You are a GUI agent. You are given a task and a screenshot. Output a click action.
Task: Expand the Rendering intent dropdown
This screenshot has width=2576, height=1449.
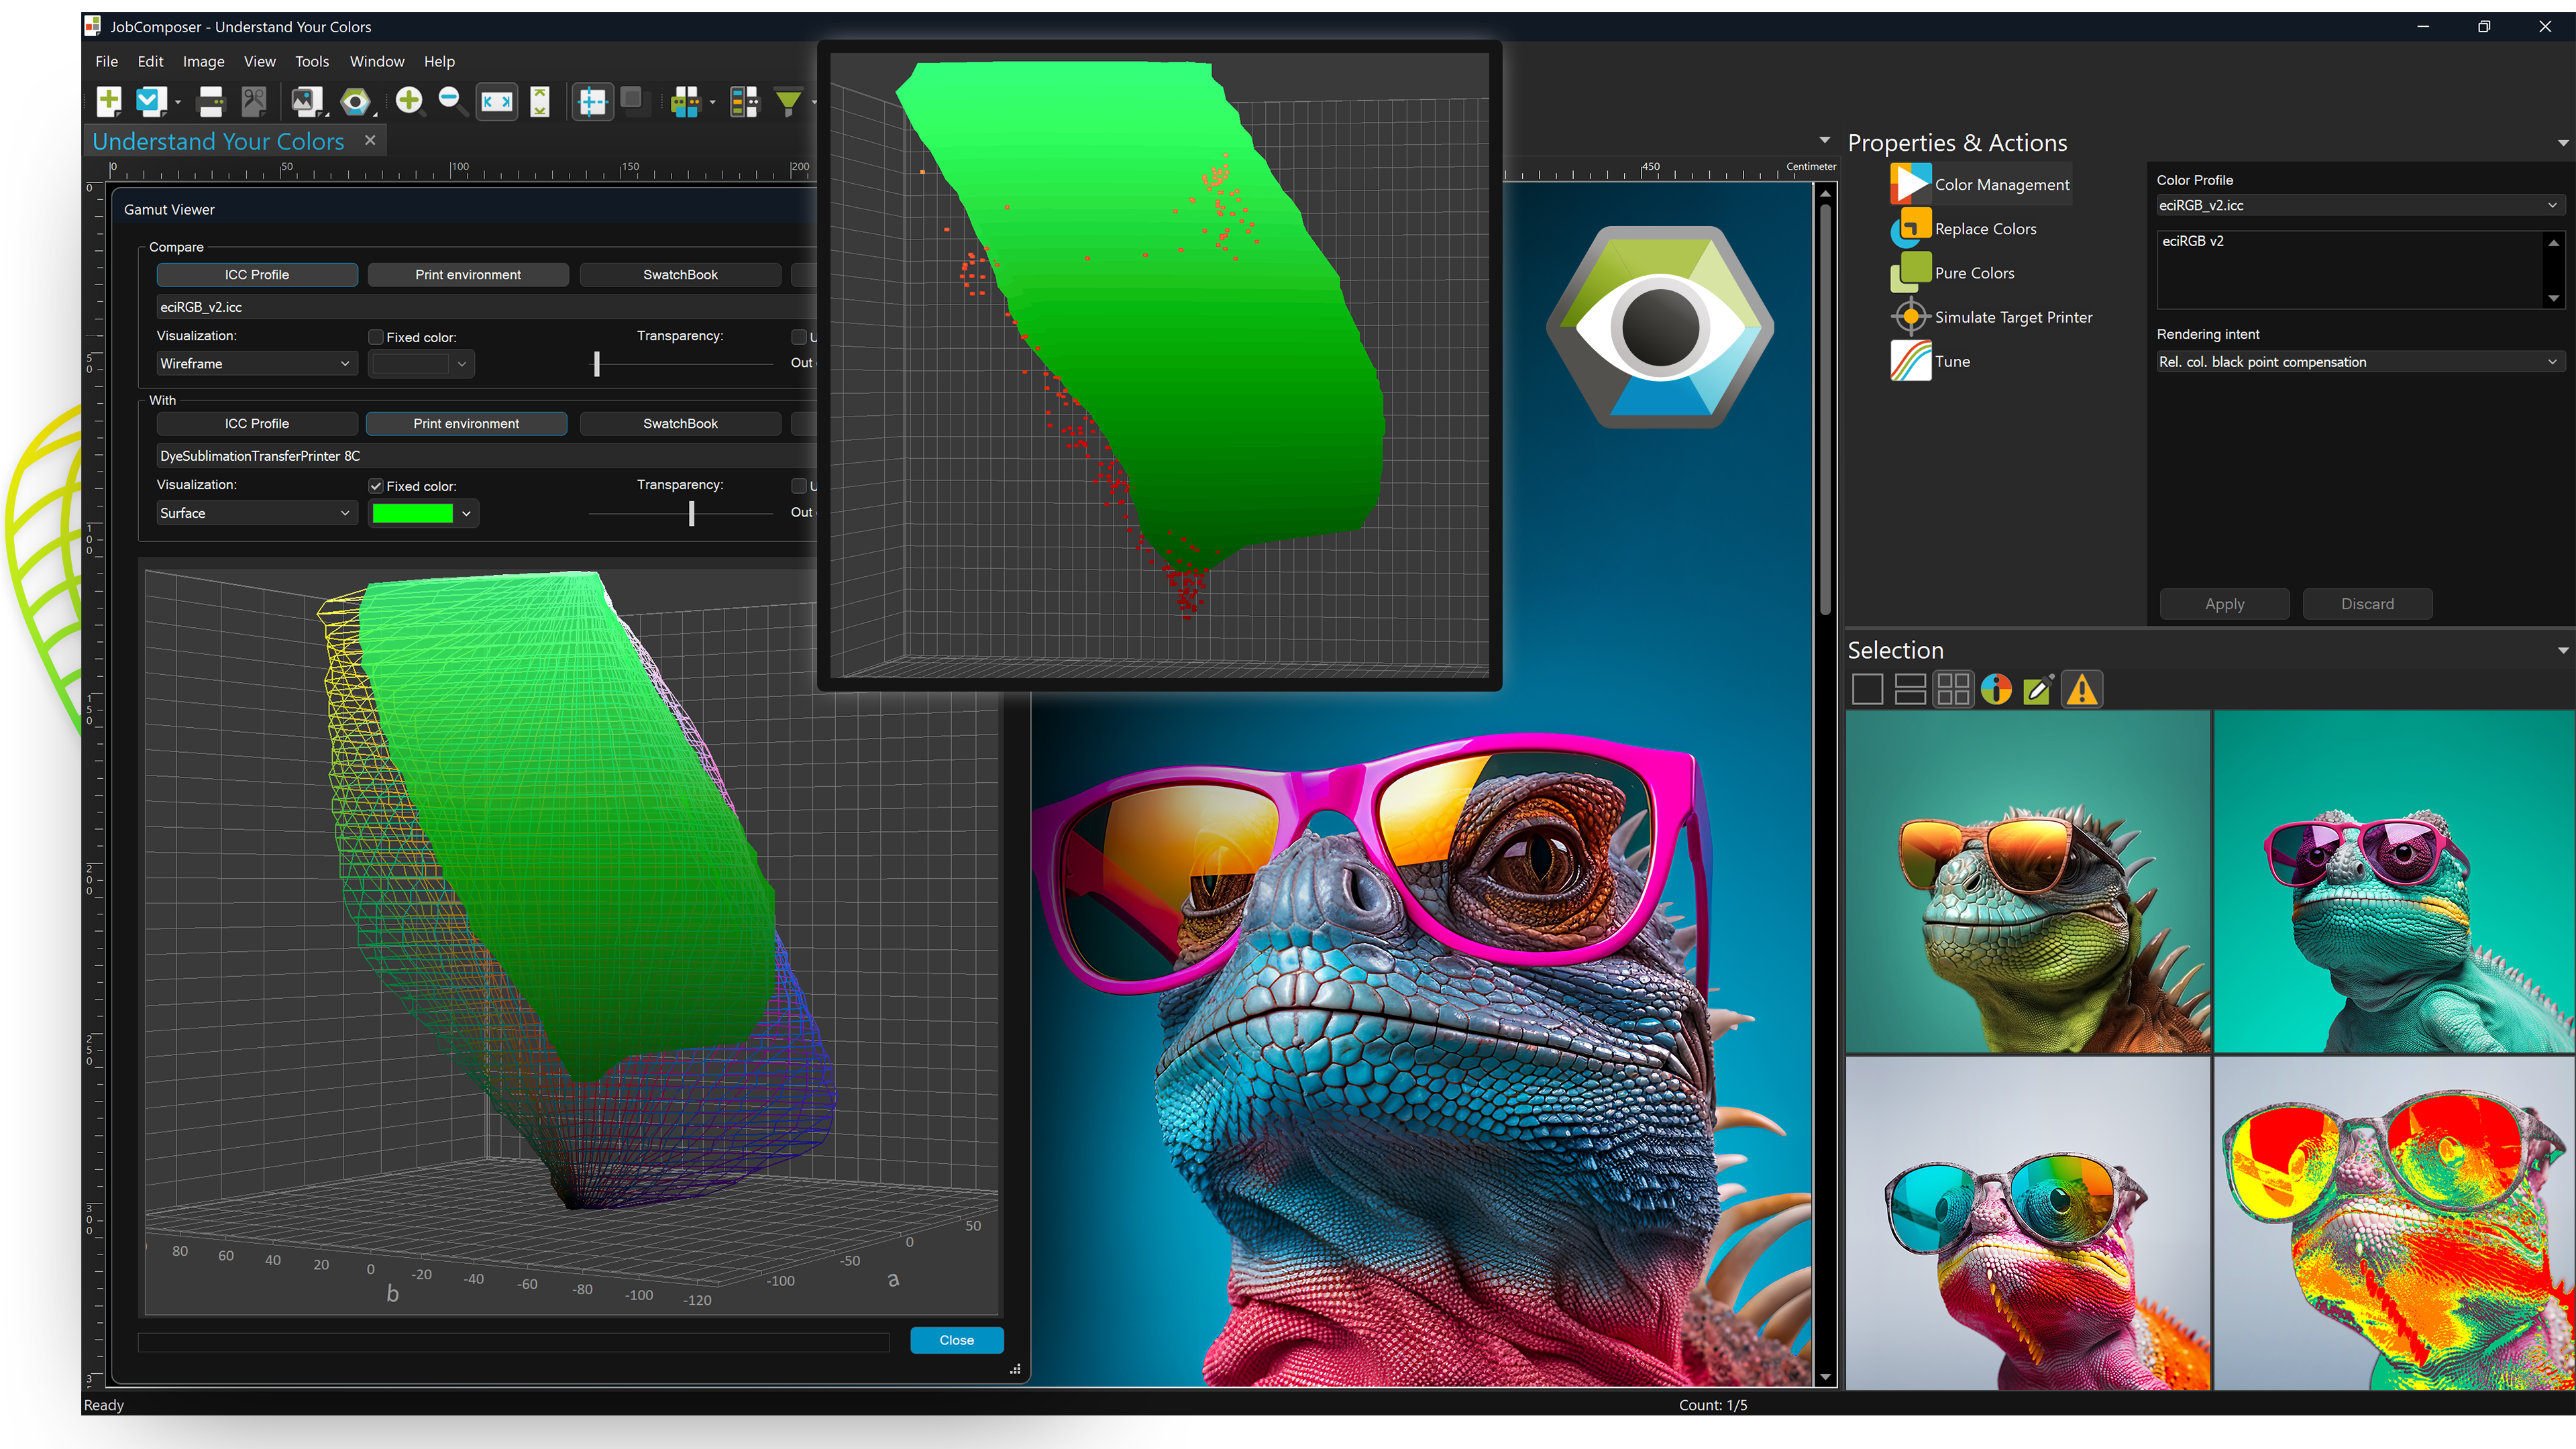[x=2356, y=362]
